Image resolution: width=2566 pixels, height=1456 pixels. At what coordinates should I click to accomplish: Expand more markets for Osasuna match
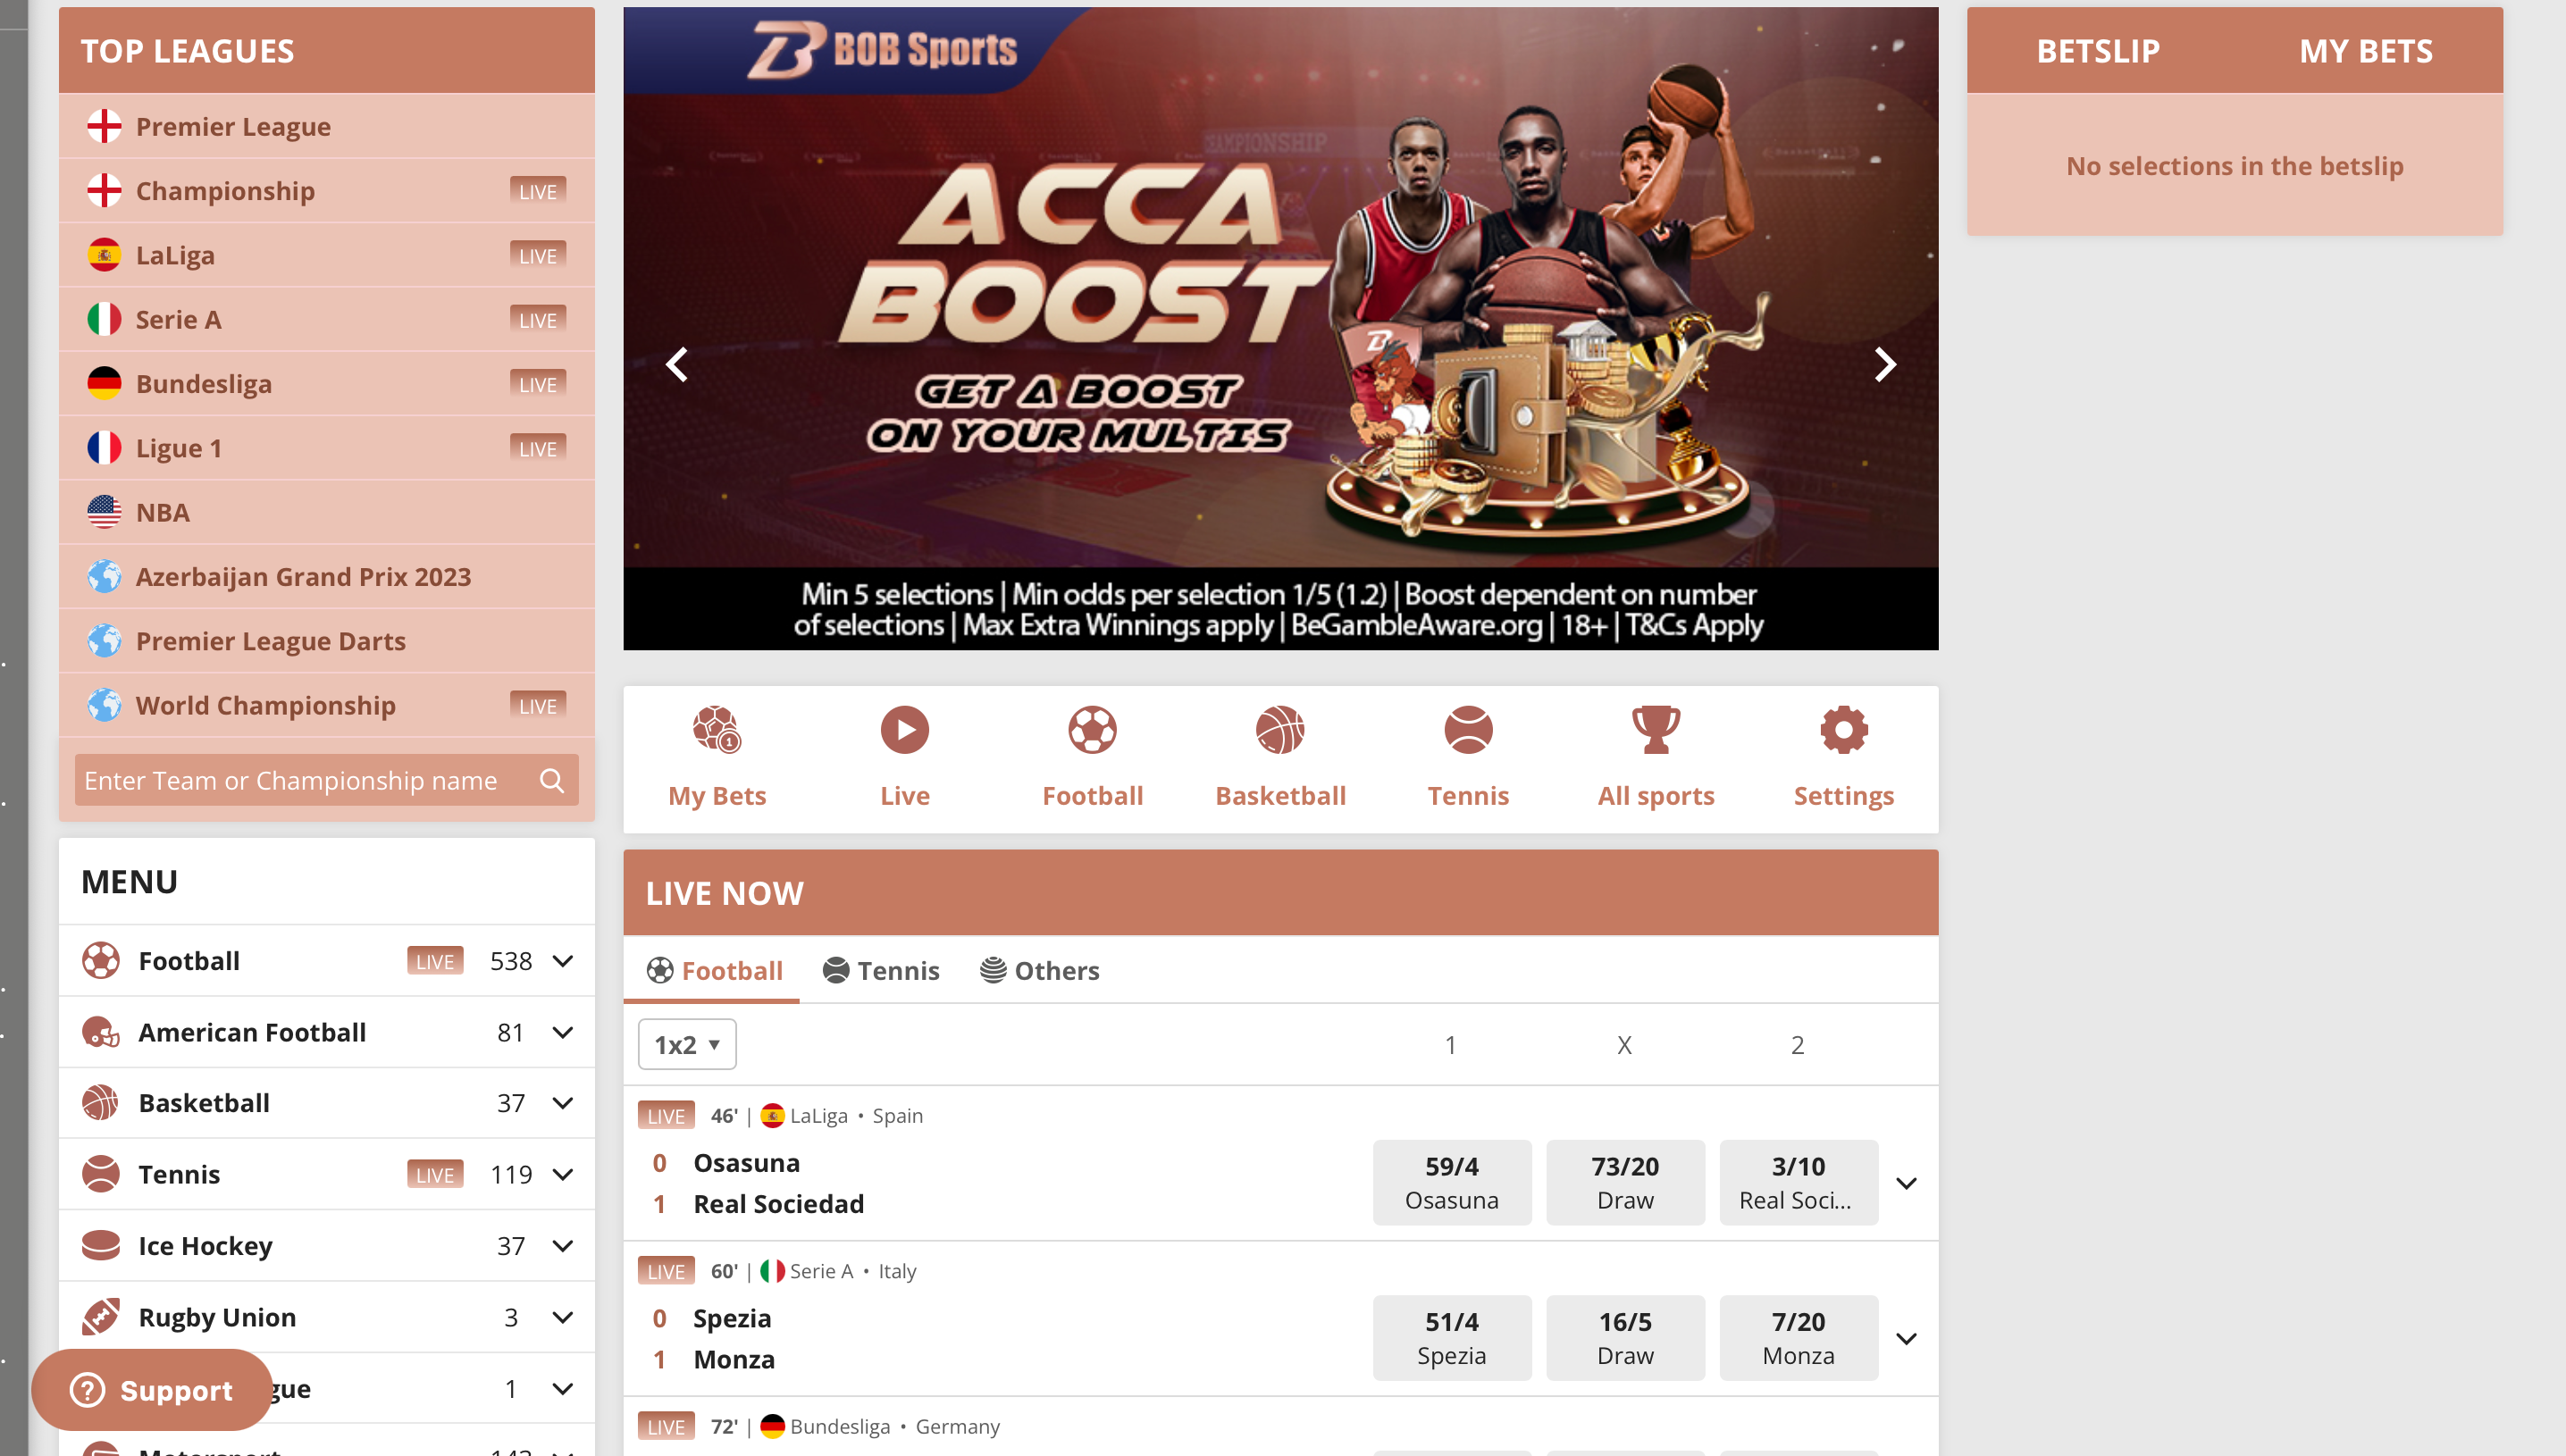click(x=1906, y=1183)
